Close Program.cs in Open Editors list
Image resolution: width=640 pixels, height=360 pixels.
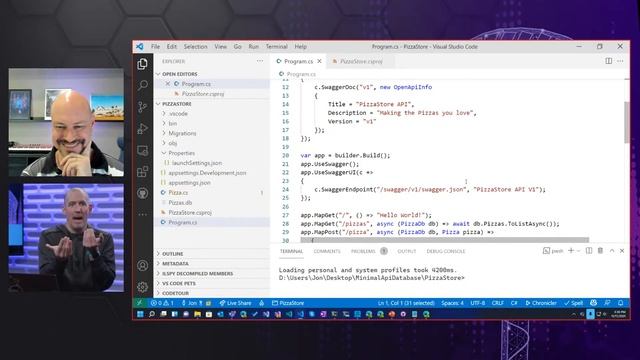click(168, 84)
